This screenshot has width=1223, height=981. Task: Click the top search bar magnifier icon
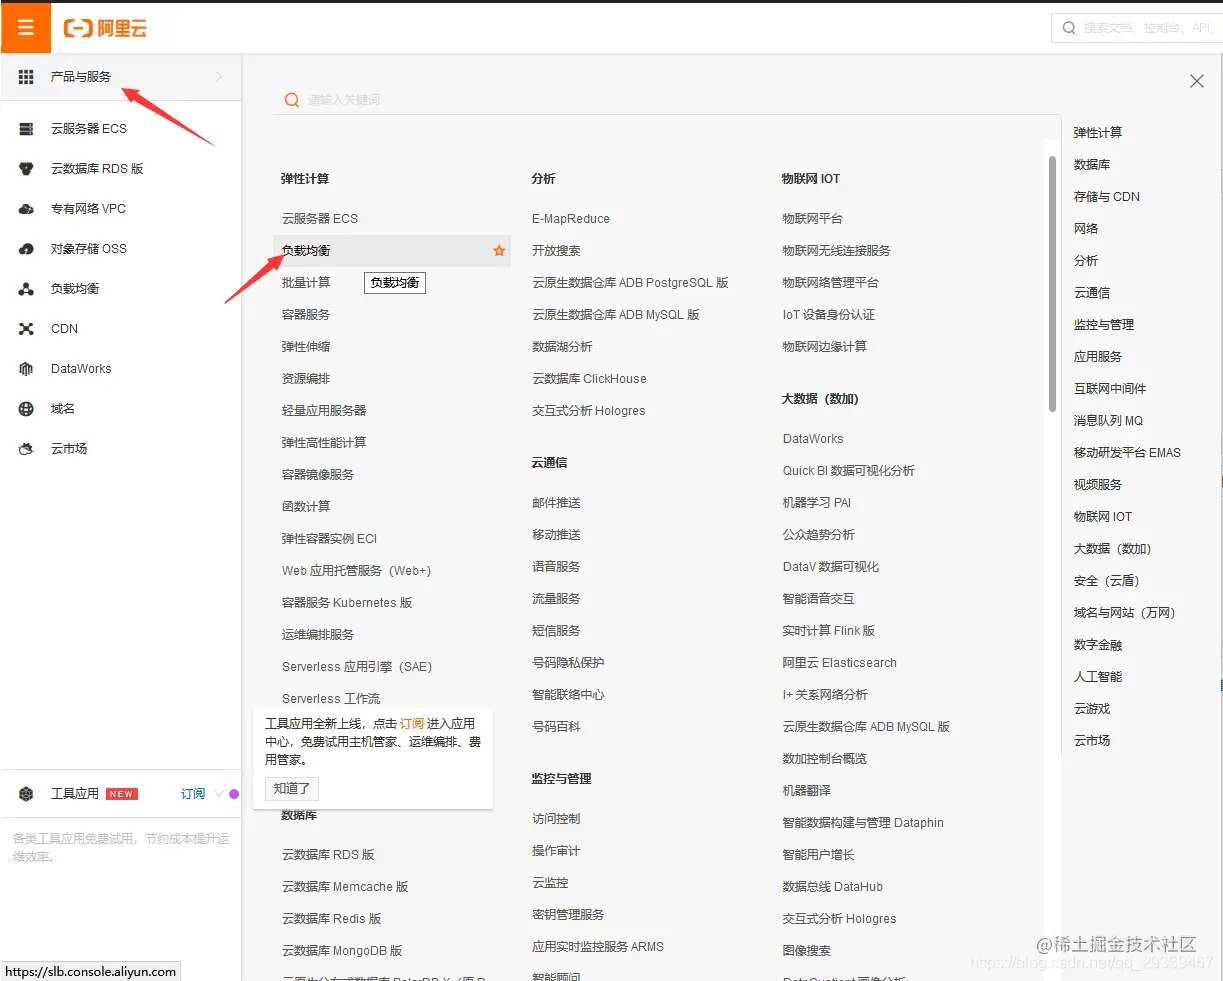[1069, 28]
